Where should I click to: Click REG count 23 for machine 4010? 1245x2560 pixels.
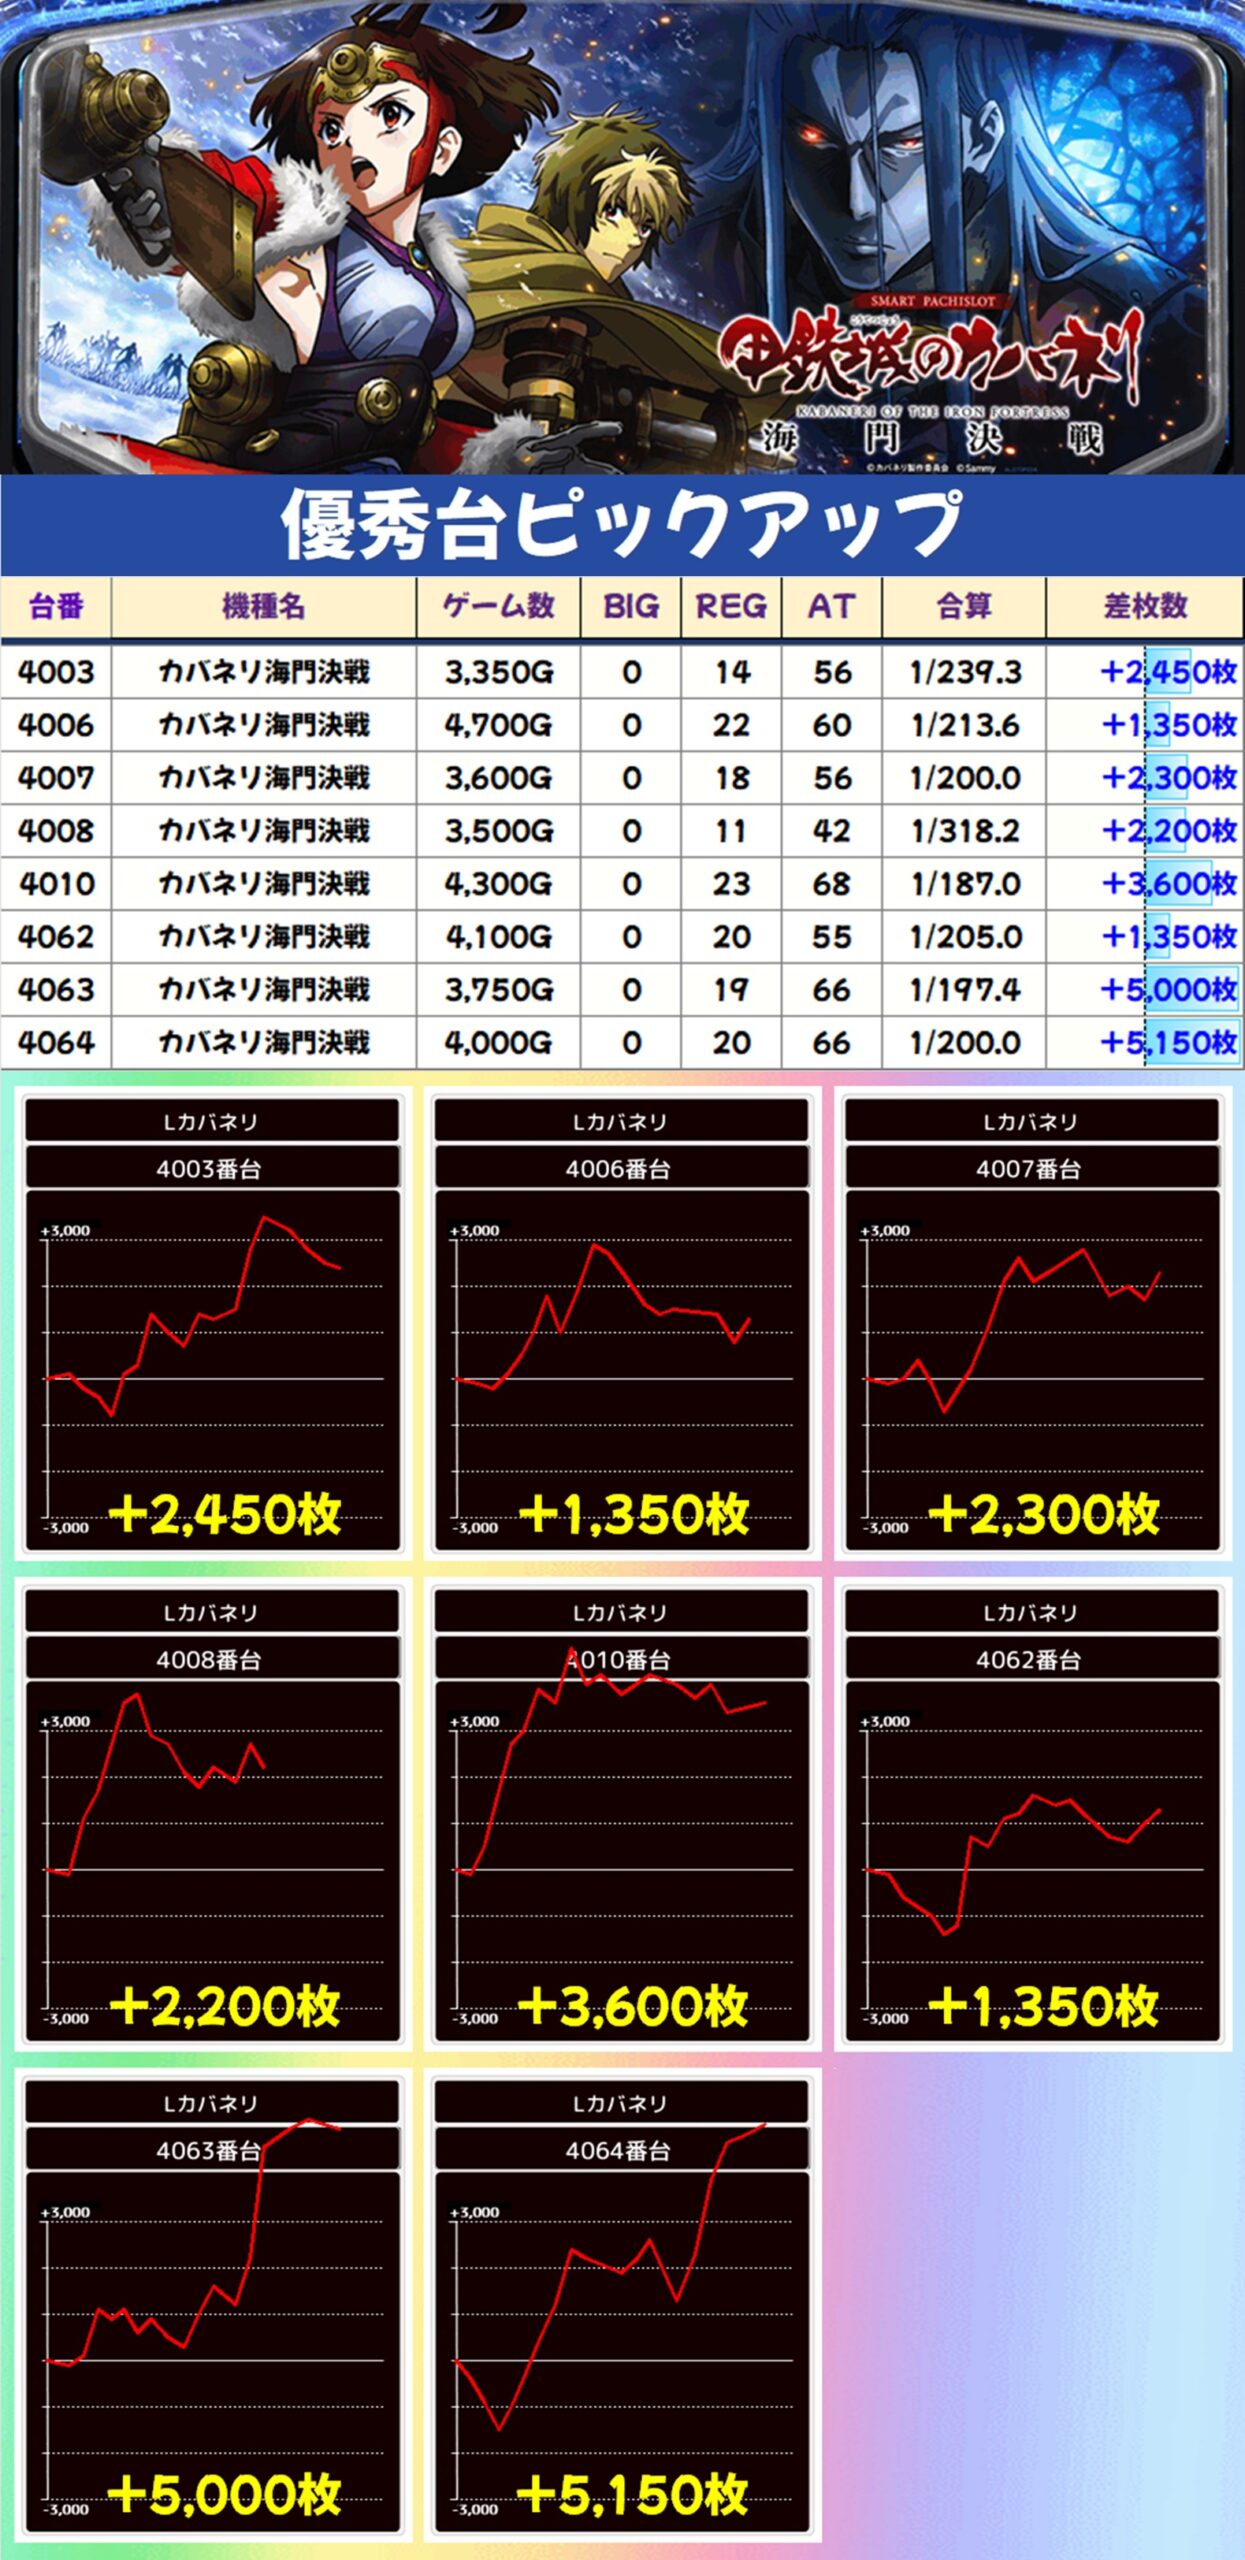coord(731,884)
